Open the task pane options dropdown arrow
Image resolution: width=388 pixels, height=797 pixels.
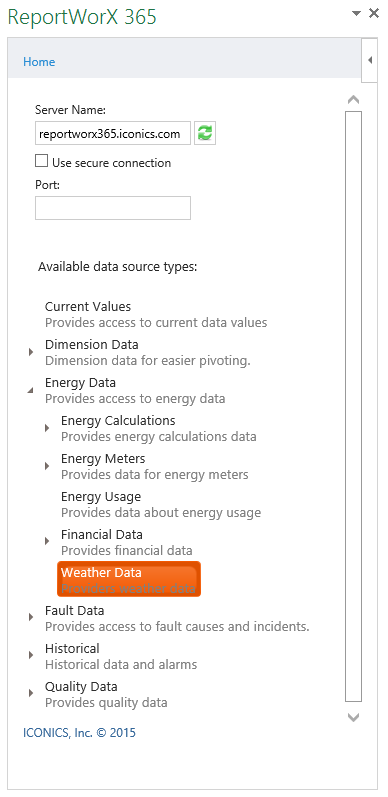pos(356,14)
